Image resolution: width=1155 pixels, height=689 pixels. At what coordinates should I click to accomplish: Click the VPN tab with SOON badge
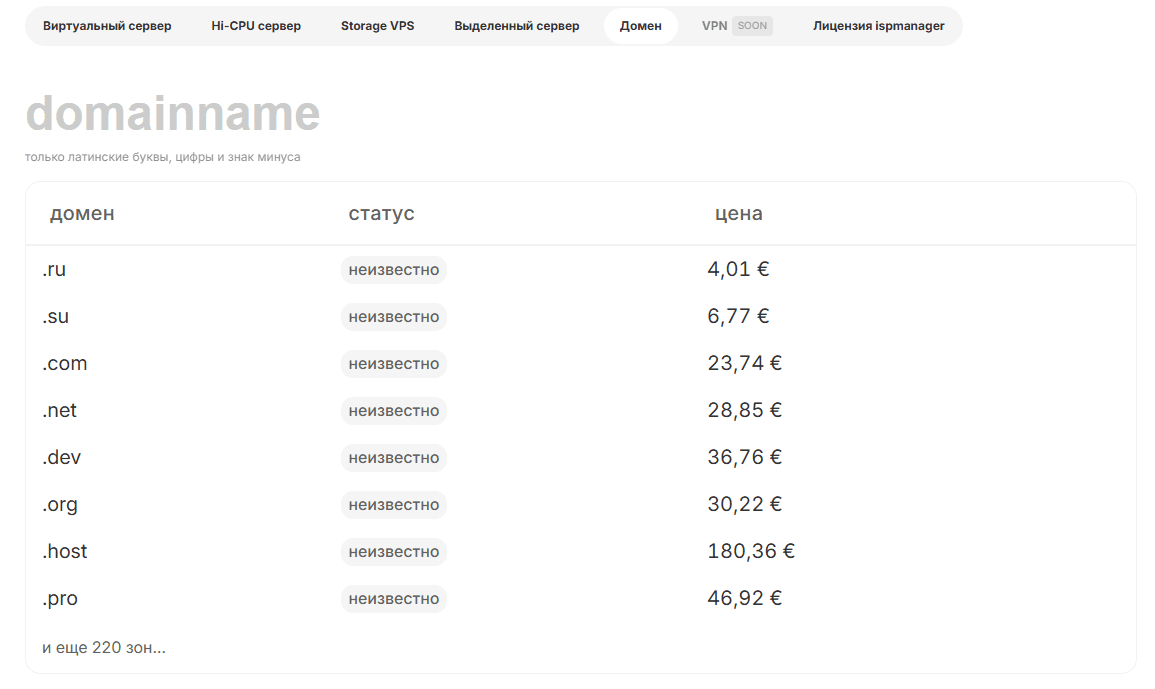tap(736, 26)
